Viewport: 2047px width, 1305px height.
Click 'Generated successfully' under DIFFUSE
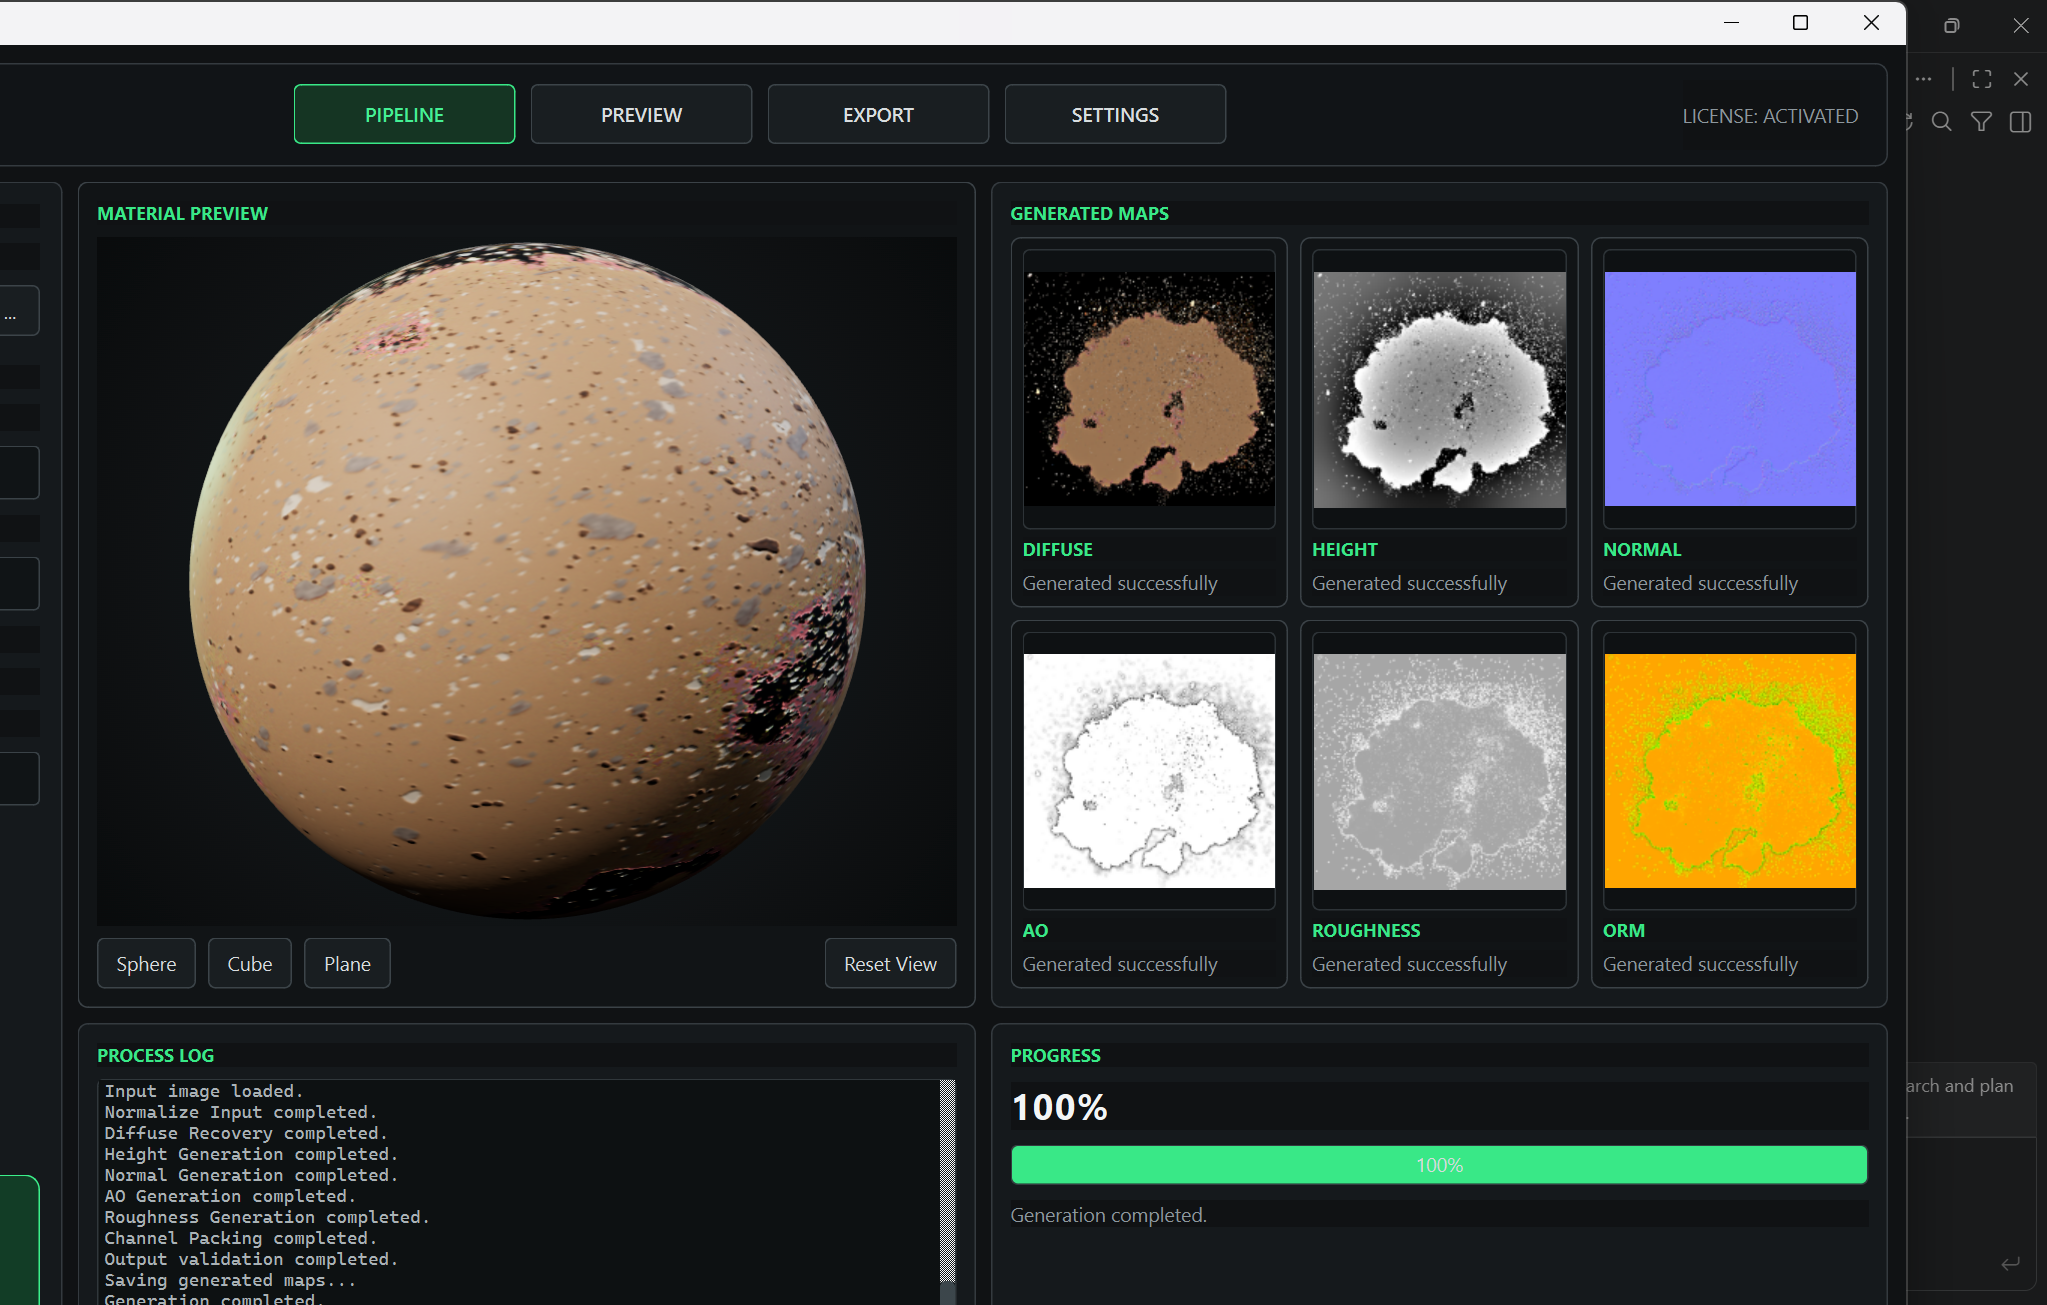1120,583
